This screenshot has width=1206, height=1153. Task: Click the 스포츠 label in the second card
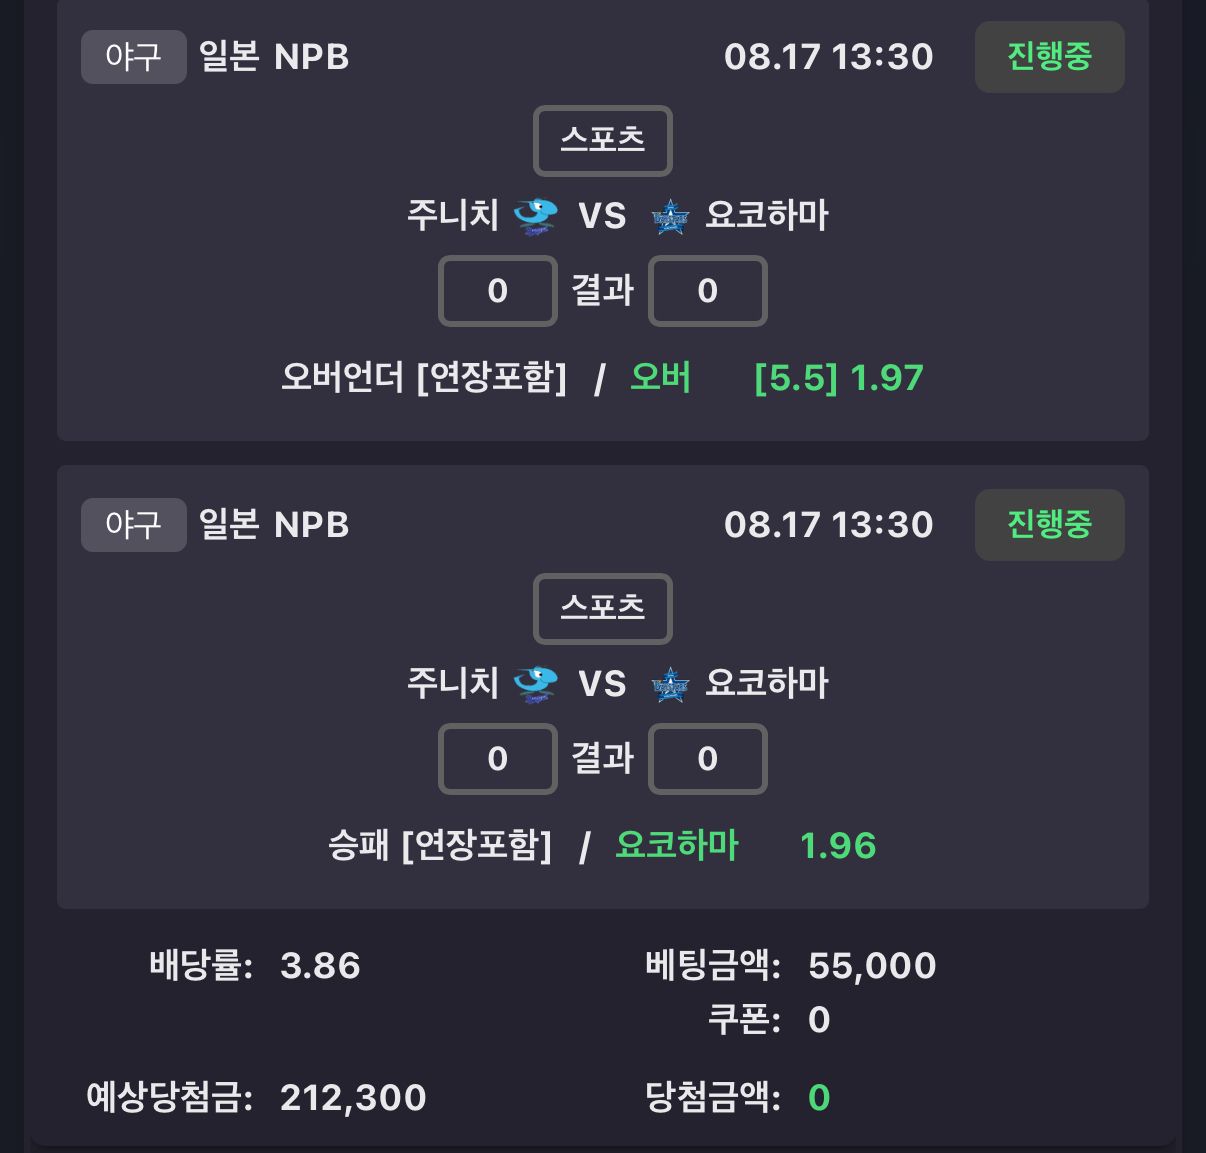(603, 608)
